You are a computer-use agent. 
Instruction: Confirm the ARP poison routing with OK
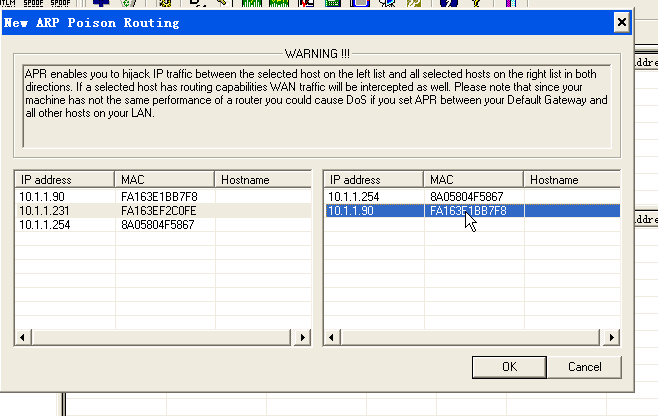click(509, 367)
